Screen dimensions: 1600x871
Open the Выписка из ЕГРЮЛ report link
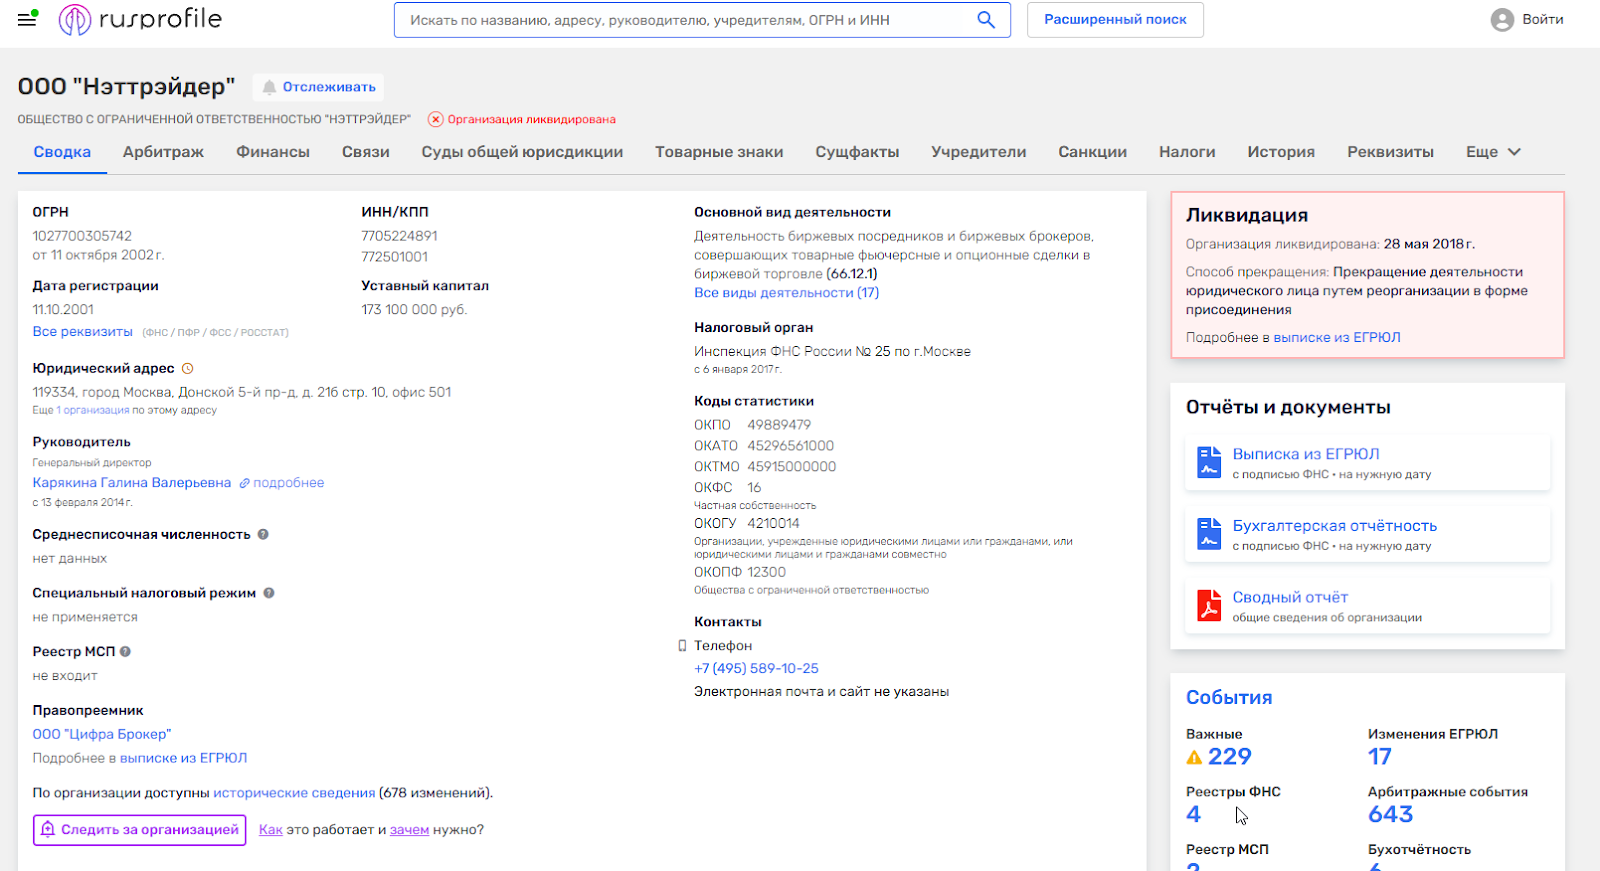pyautogui.click(x=1306, y=454)
